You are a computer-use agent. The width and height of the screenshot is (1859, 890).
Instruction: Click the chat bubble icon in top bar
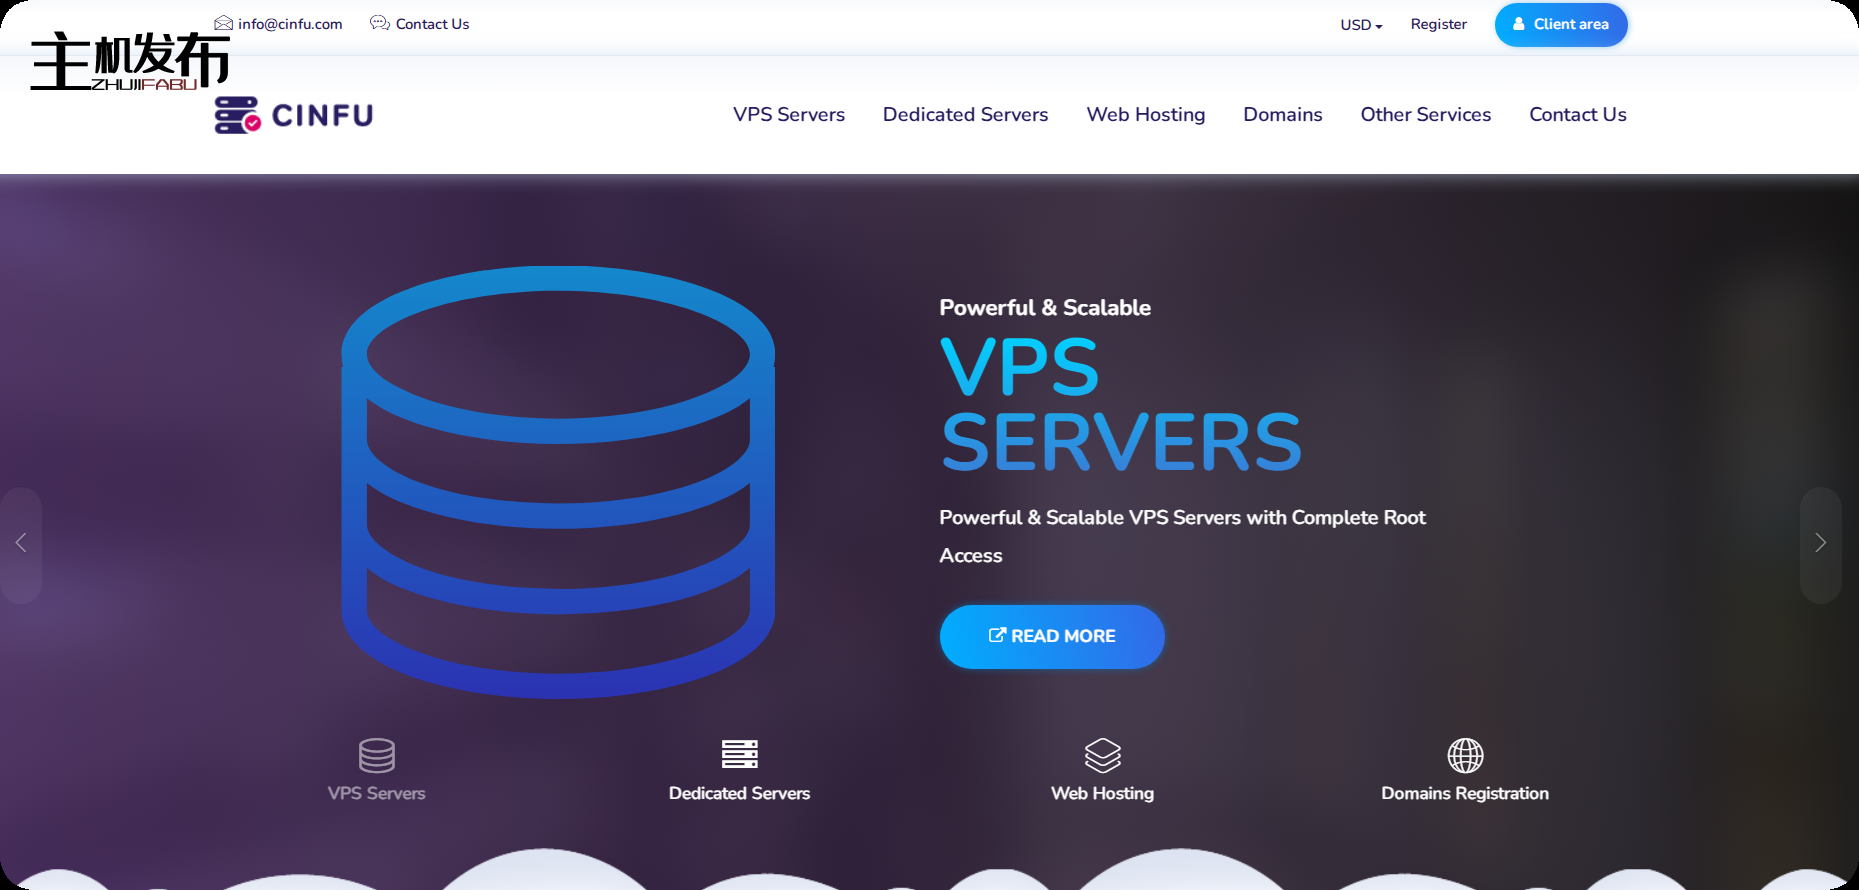(x=379, y=23)
